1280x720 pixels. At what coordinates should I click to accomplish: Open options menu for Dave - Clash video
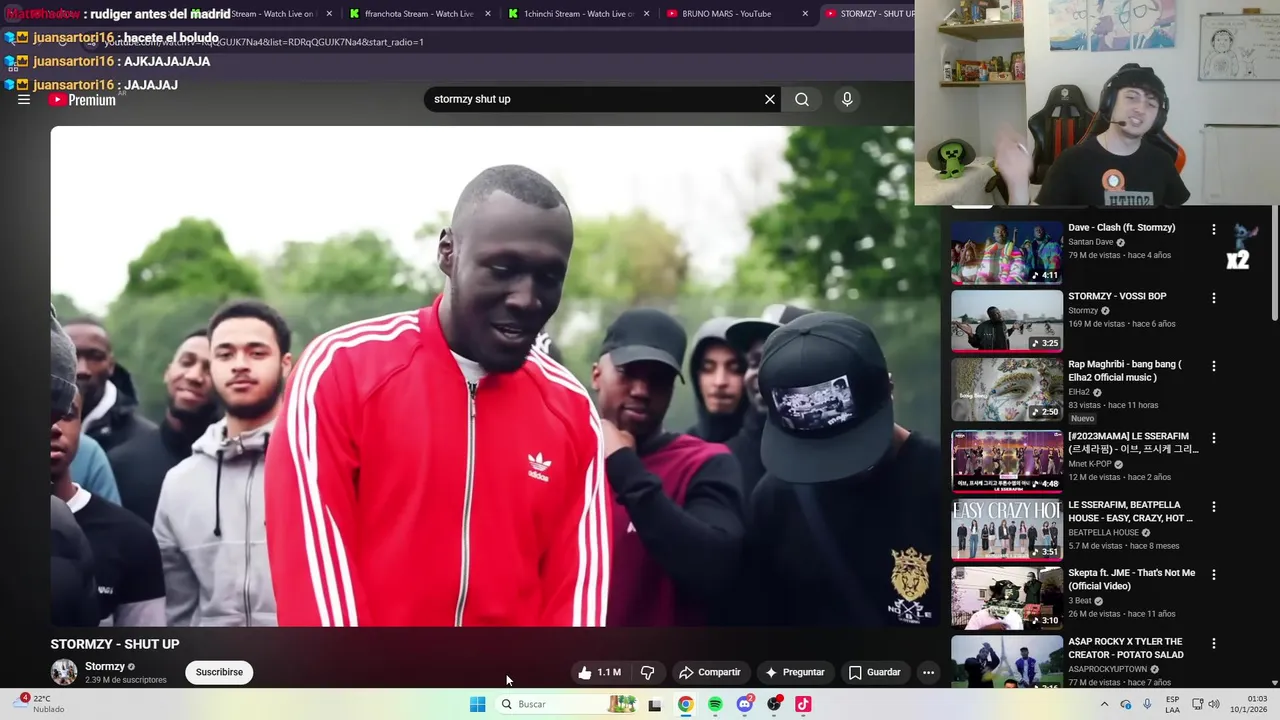[x=1214, y=230]
